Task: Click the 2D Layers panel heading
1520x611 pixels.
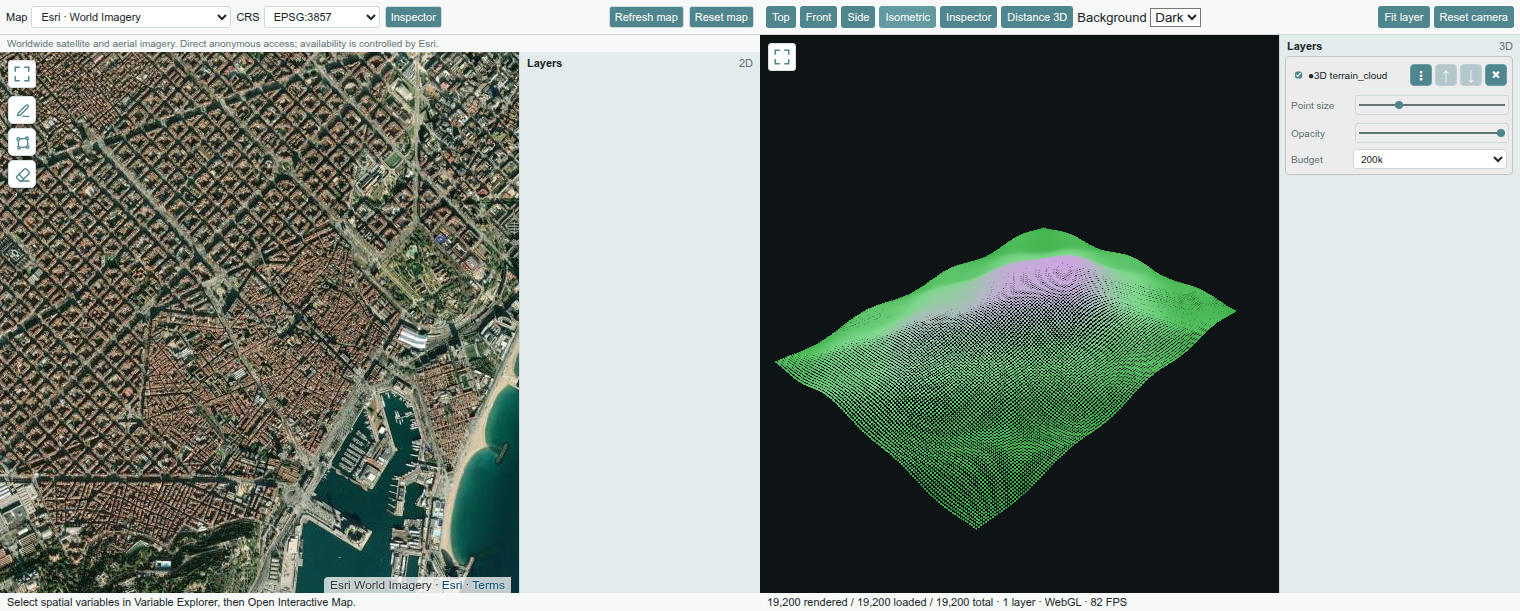Action: pyautogui.click(x=544, y=63)
